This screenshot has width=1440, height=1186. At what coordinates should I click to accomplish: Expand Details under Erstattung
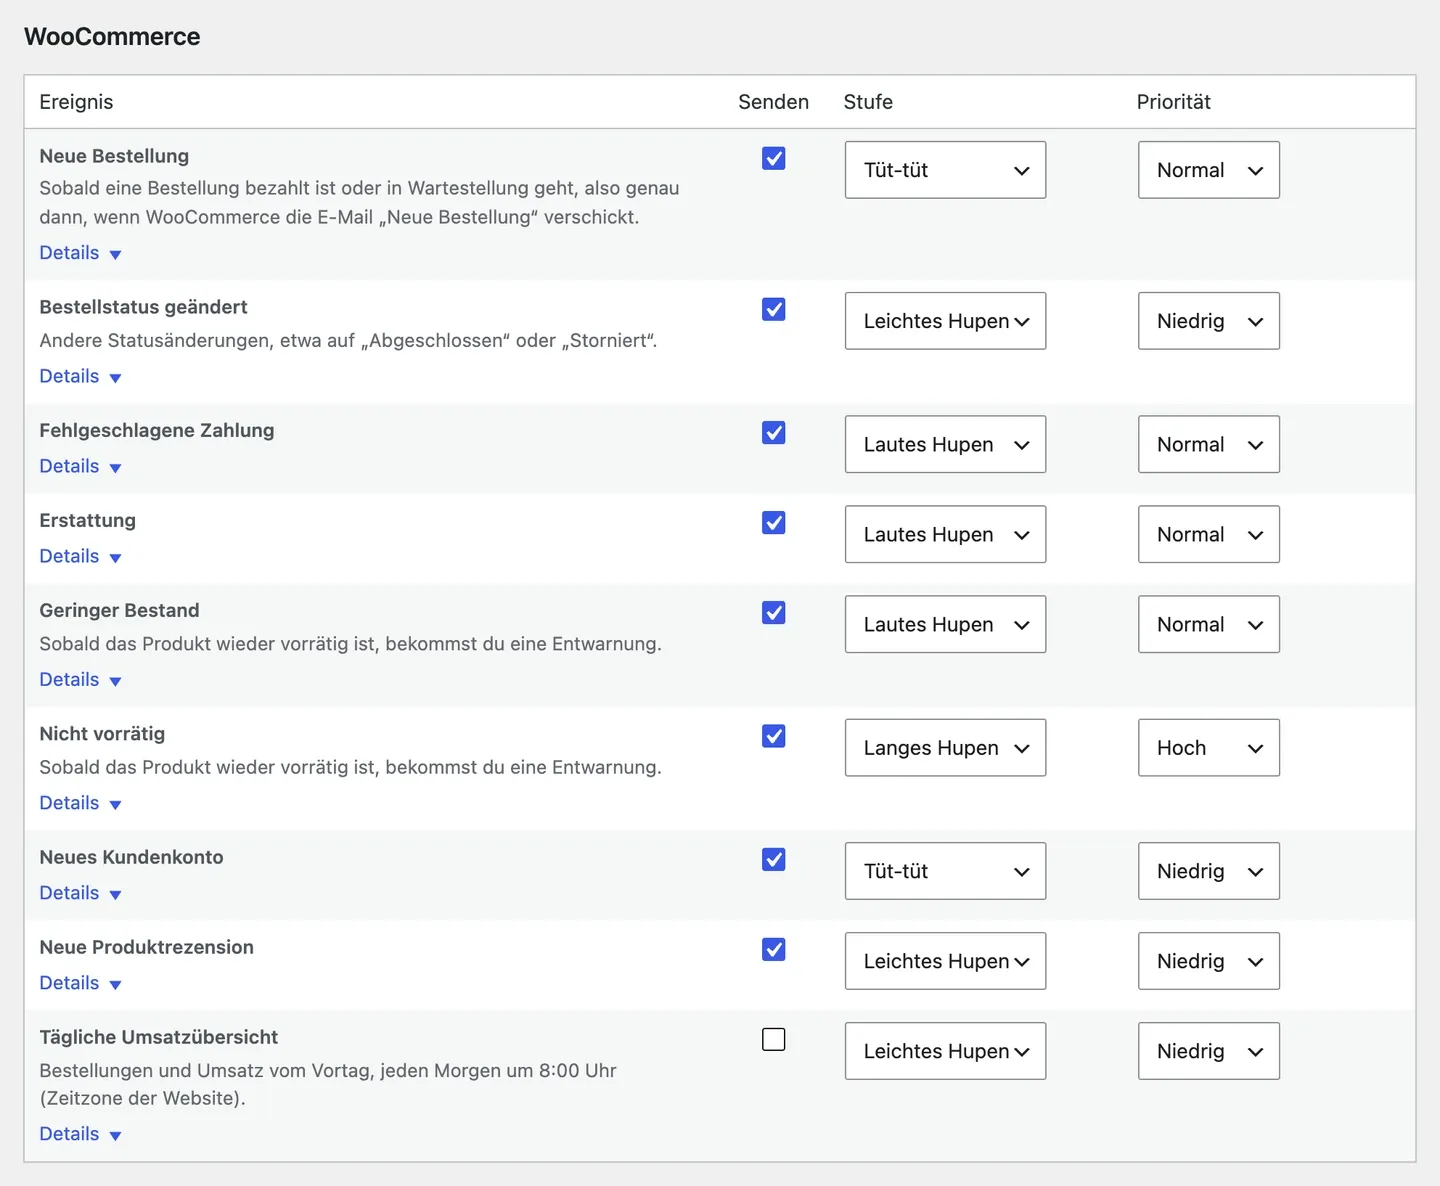click(x=80, y=556)
